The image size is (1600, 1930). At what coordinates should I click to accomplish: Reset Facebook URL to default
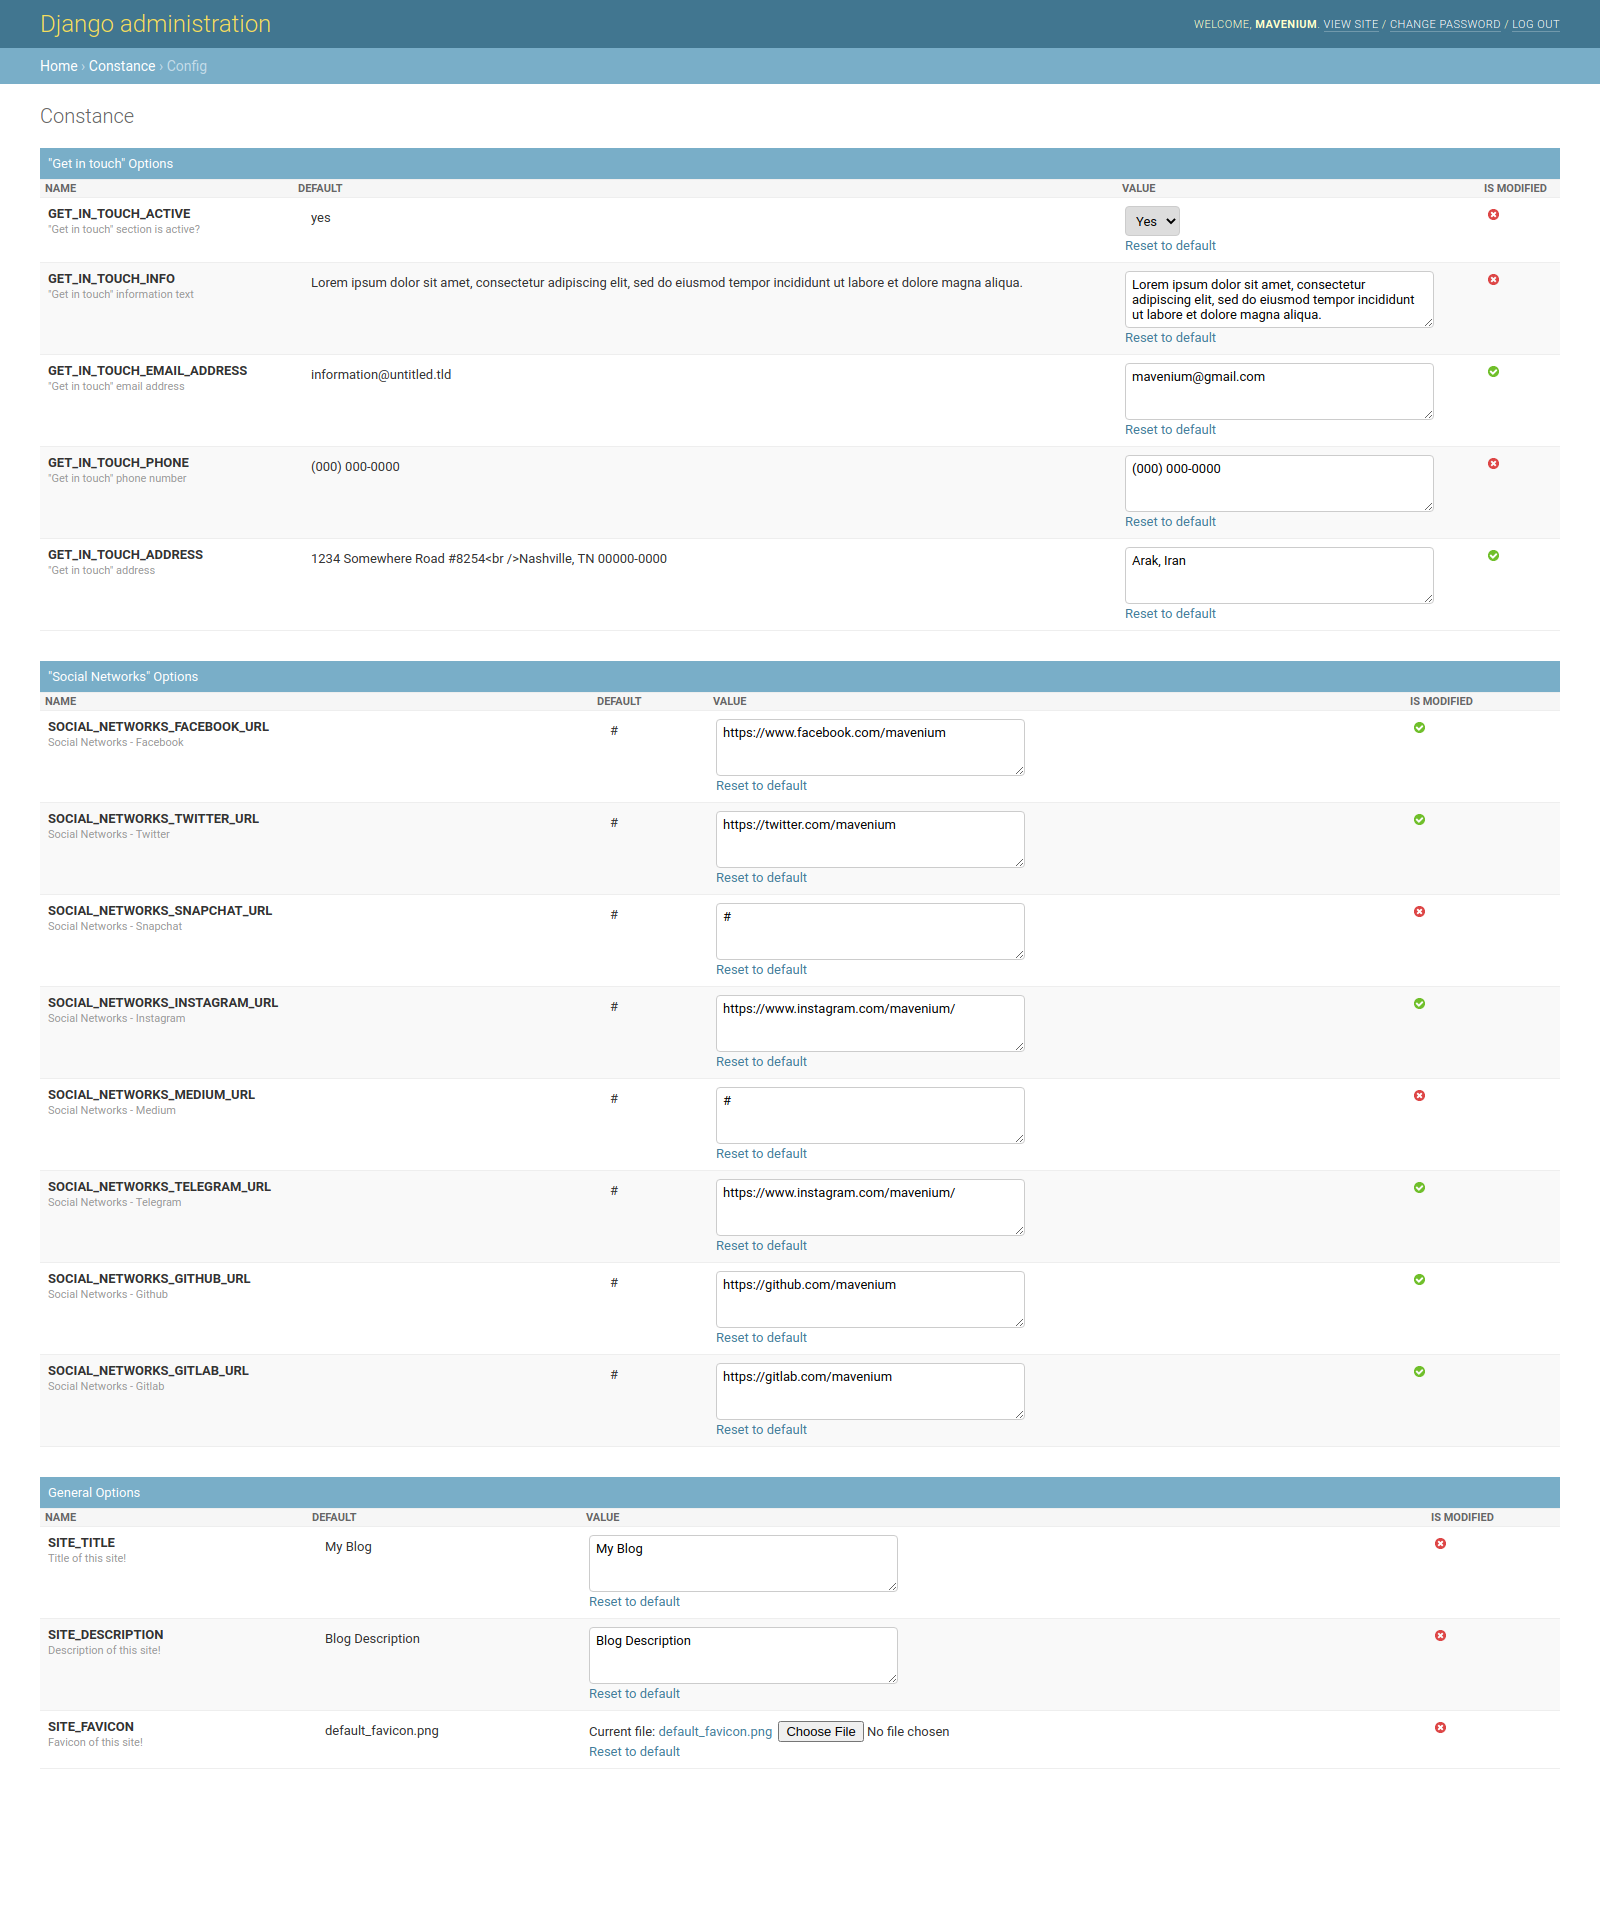point(761,786)
